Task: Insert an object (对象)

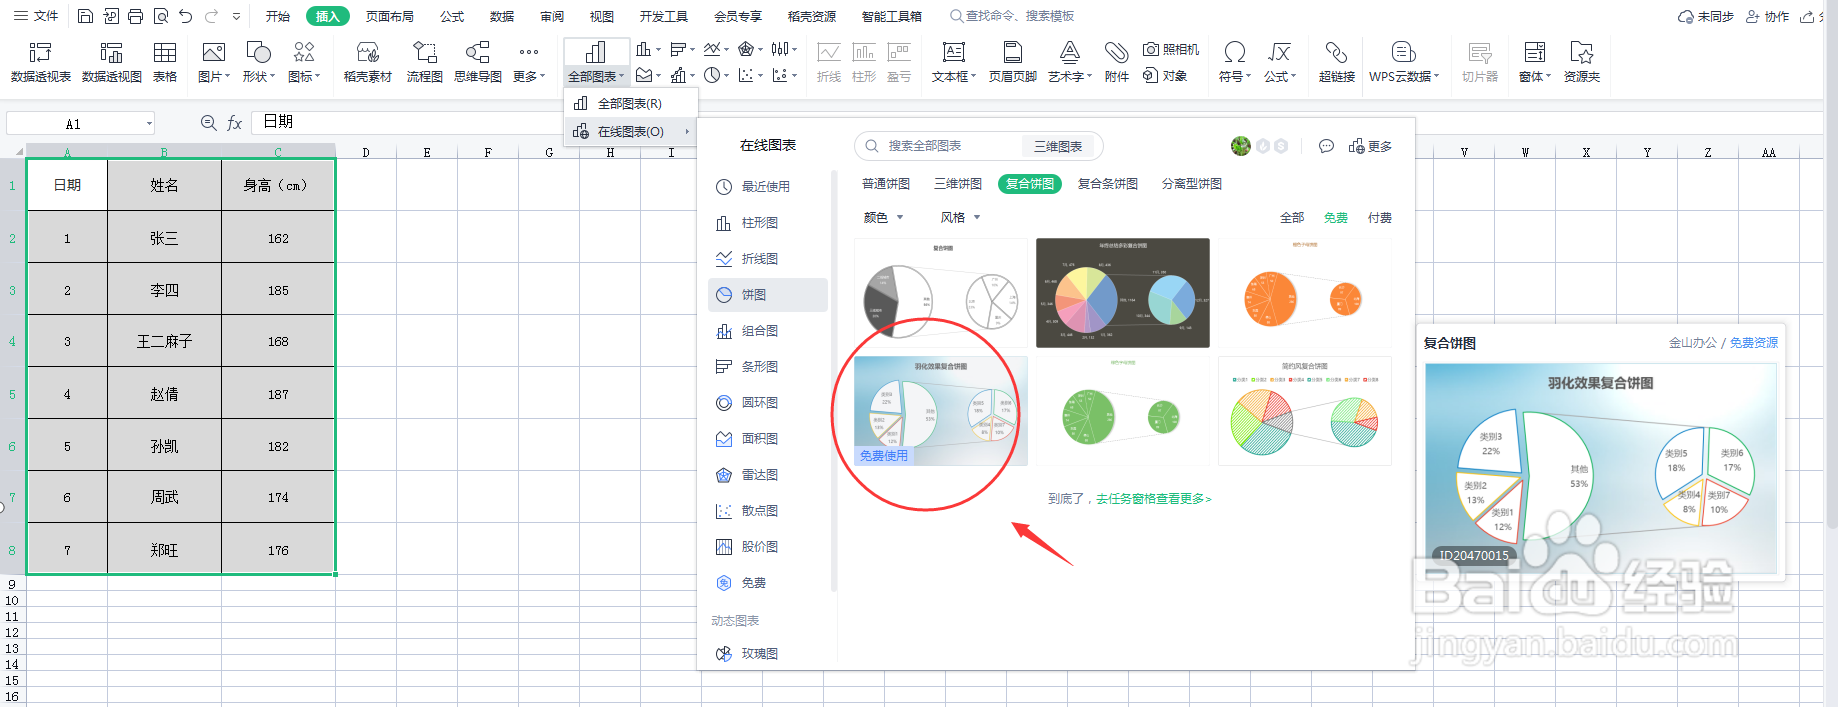Action: [1165, 76]
